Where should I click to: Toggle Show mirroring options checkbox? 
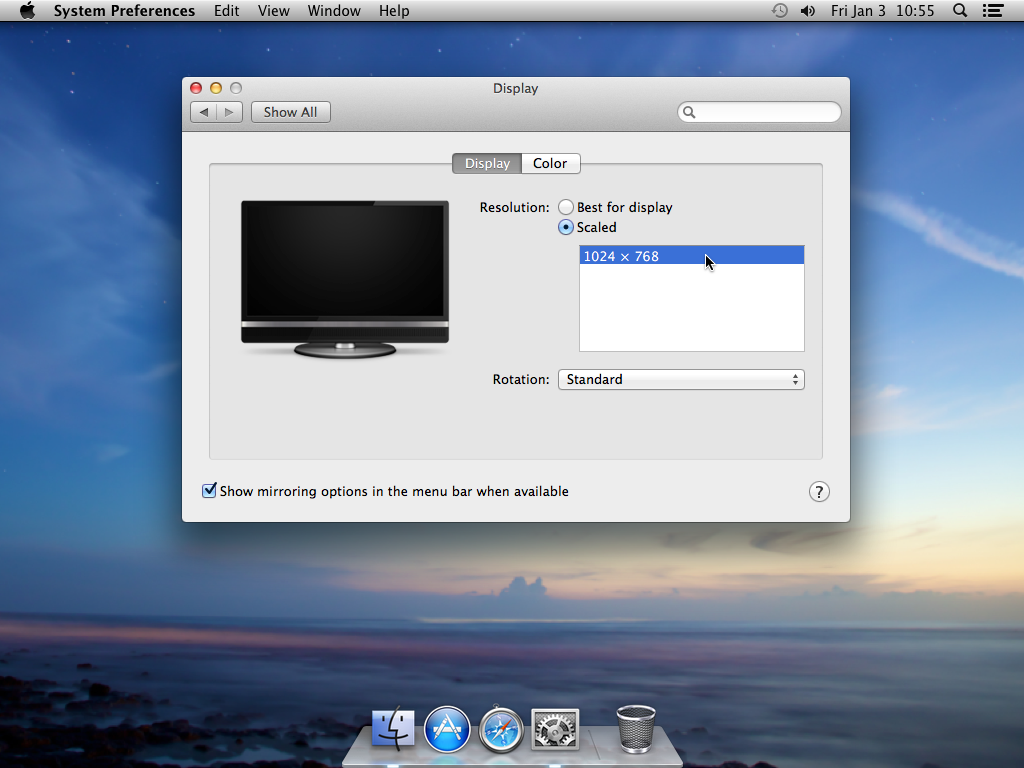point(209,491)
